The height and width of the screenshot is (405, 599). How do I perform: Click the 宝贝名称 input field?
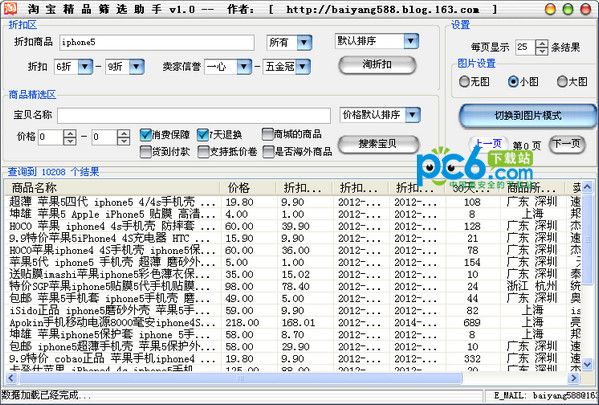194,115
